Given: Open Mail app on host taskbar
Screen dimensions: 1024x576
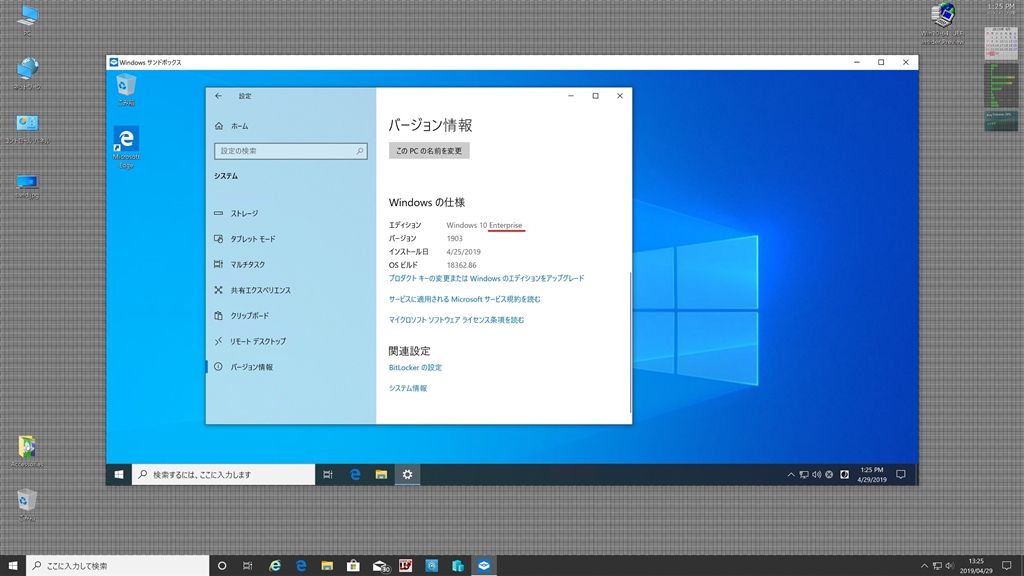Looking at the screenshot, I should (x=380, y=566).
